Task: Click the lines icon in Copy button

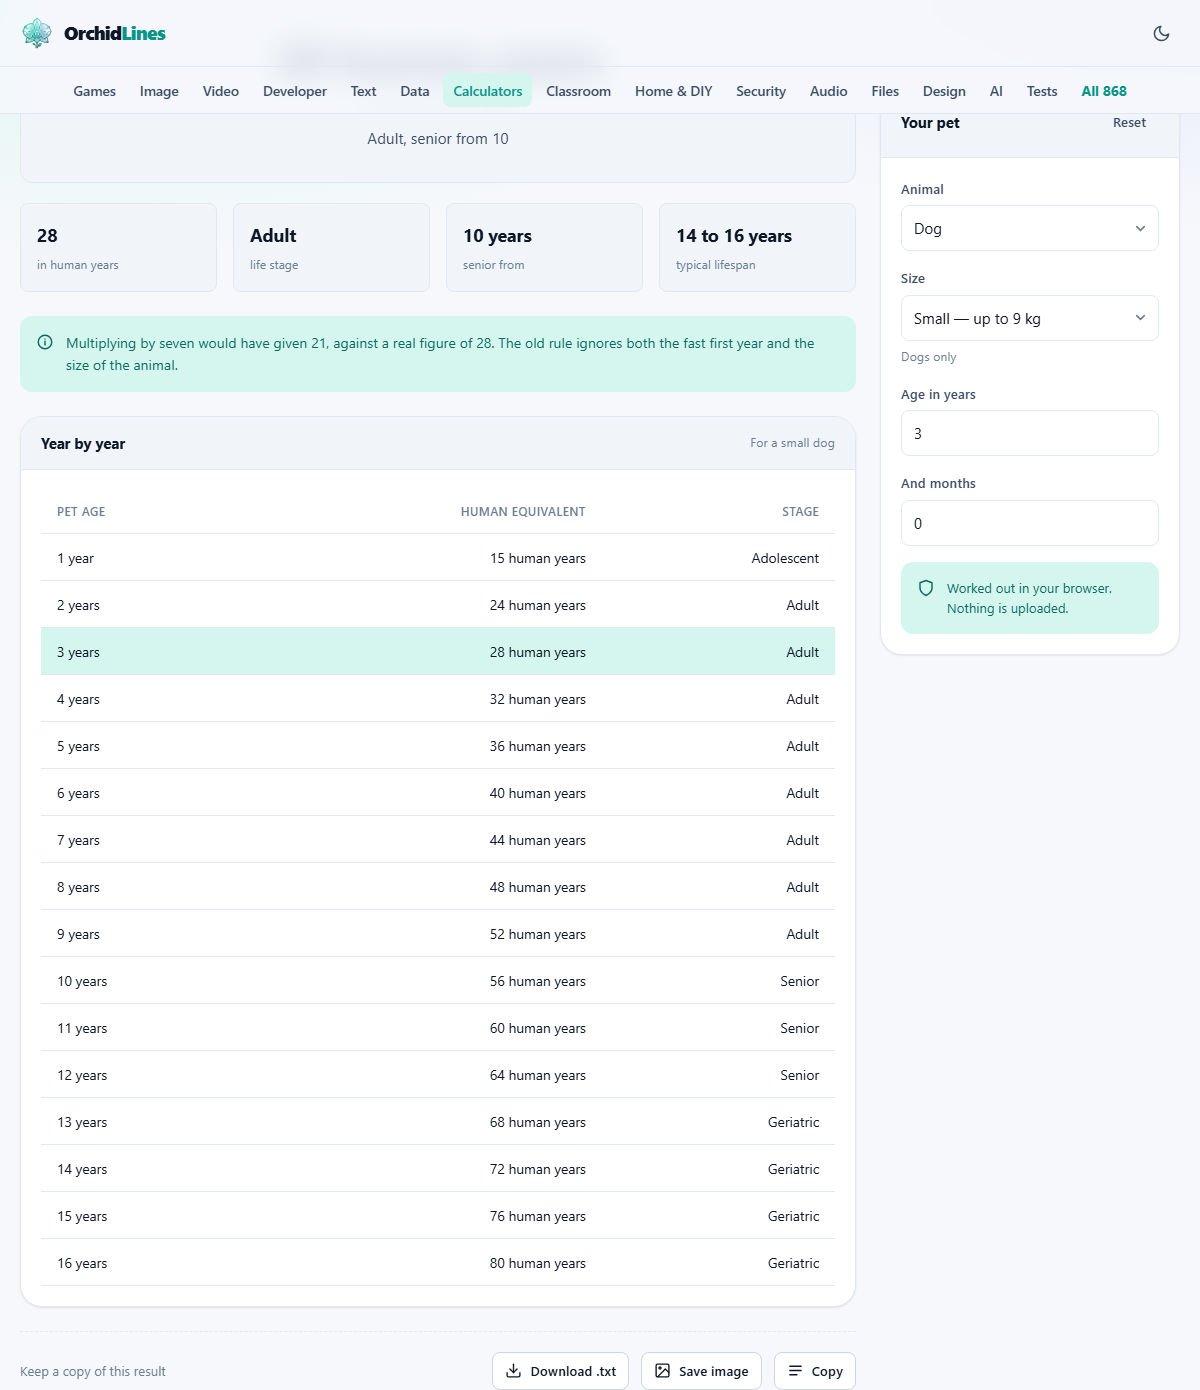Action: point(795,1371)
